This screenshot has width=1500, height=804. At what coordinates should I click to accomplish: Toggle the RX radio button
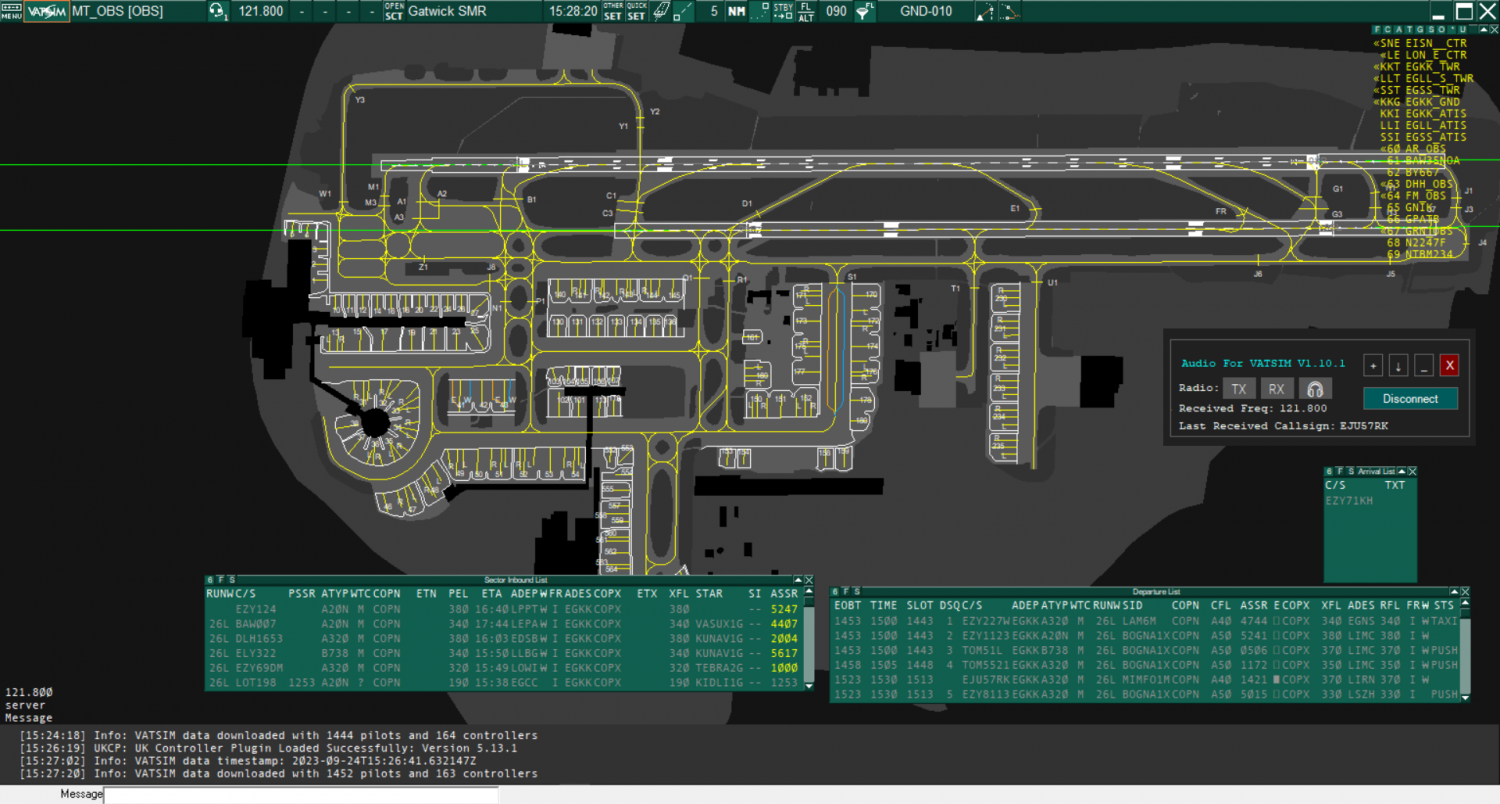pos(1276,389)
